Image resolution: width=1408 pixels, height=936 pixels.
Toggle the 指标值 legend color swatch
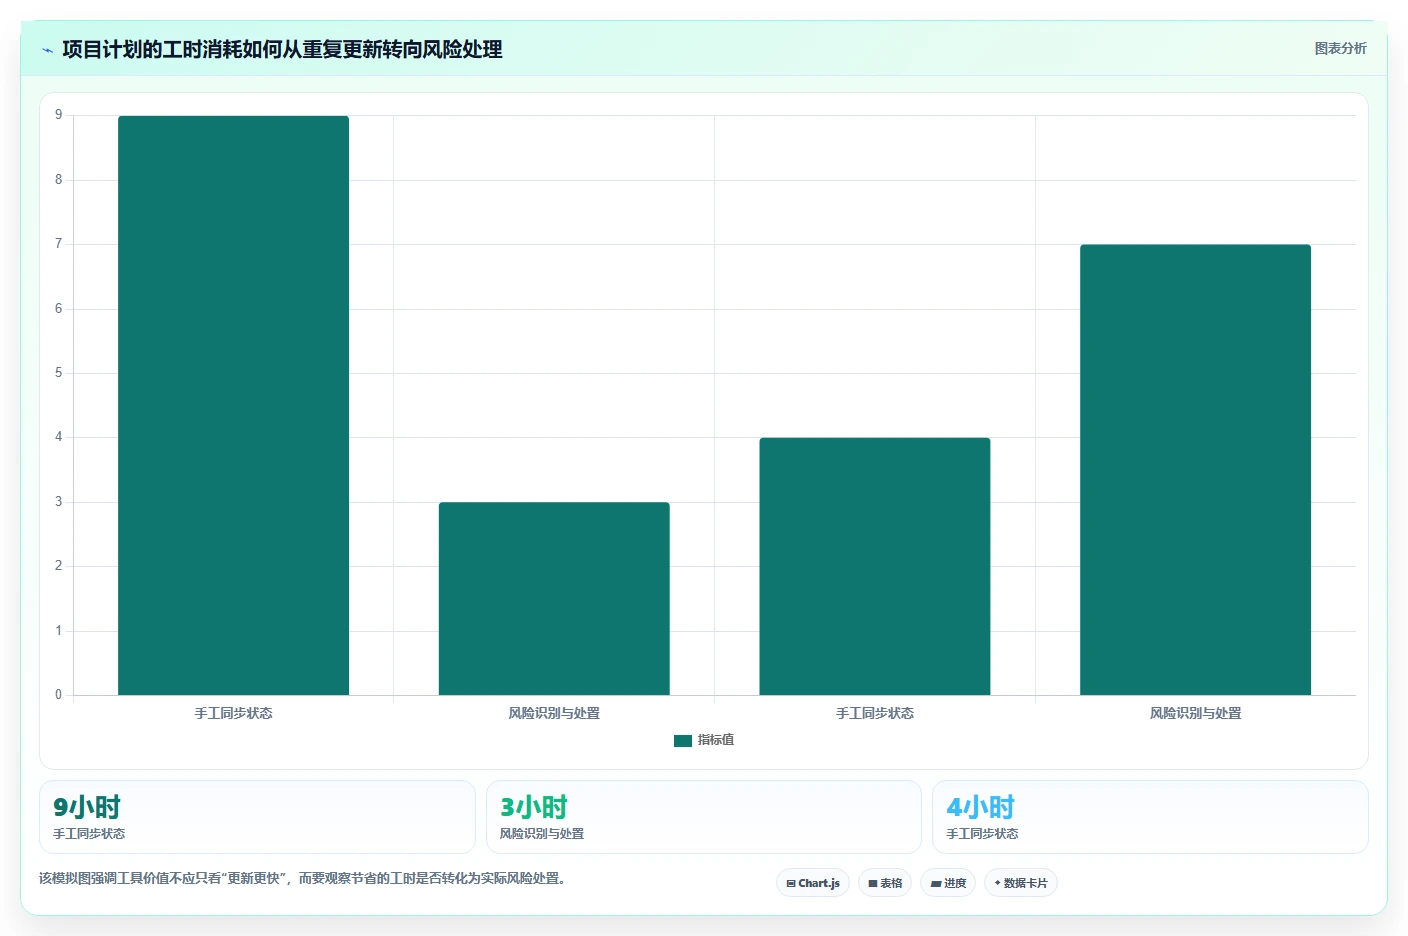[683, 741]
